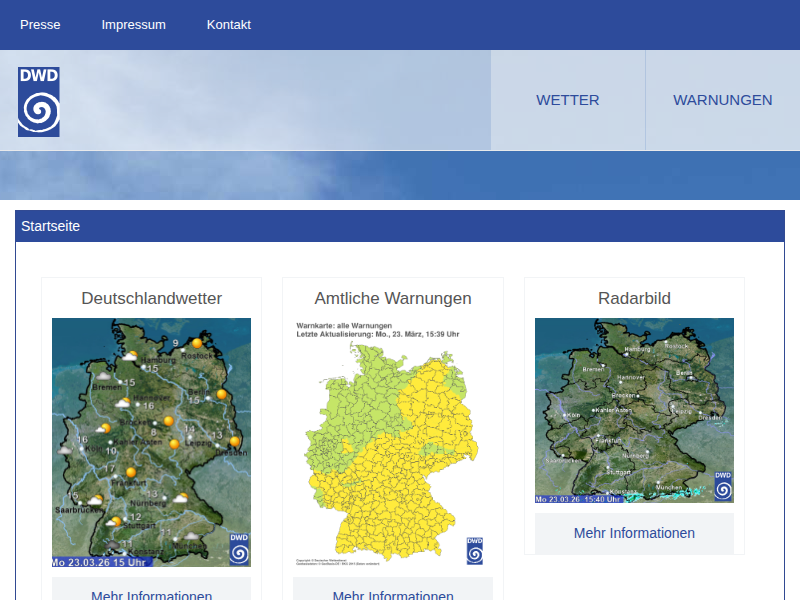Click Mehr Informationen under Radarbild

pos(634,533)
